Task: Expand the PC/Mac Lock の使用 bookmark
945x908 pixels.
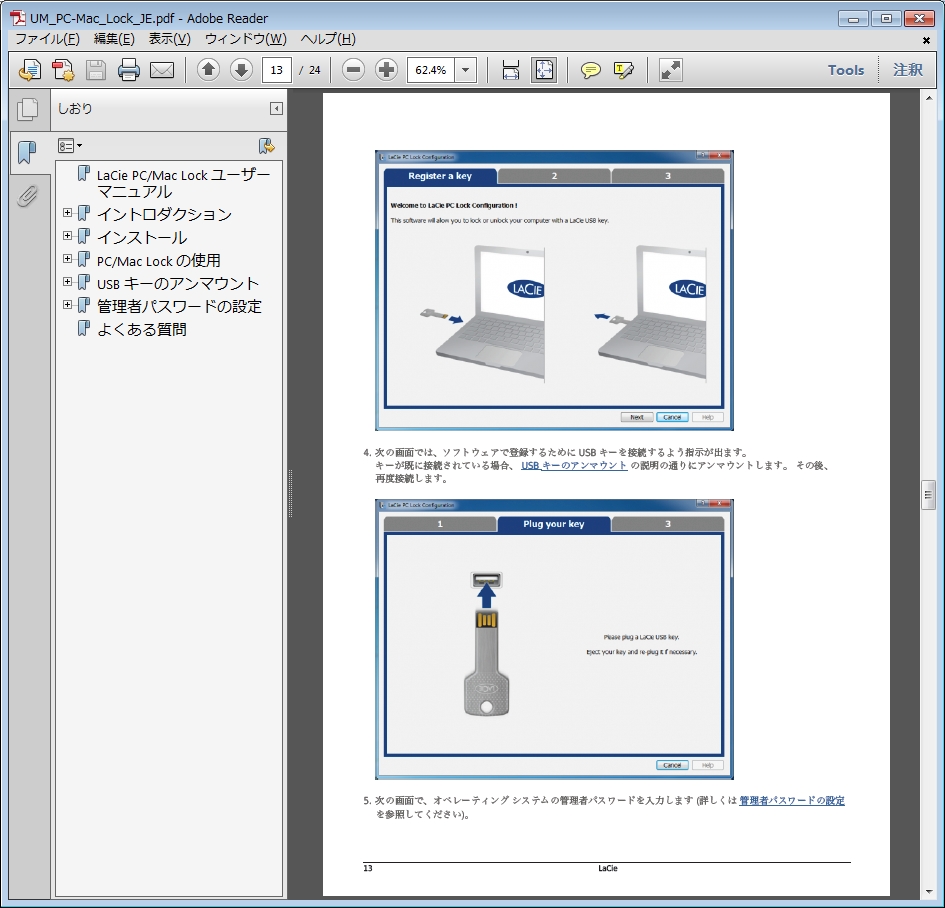Action: 68,258
